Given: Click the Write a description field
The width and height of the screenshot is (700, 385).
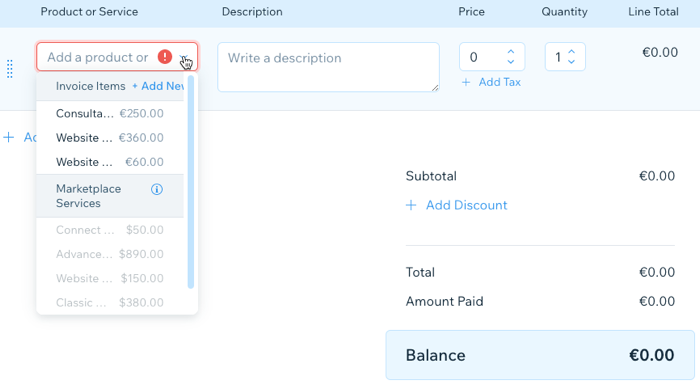Looking at the screenshot, I should [329, 67].
